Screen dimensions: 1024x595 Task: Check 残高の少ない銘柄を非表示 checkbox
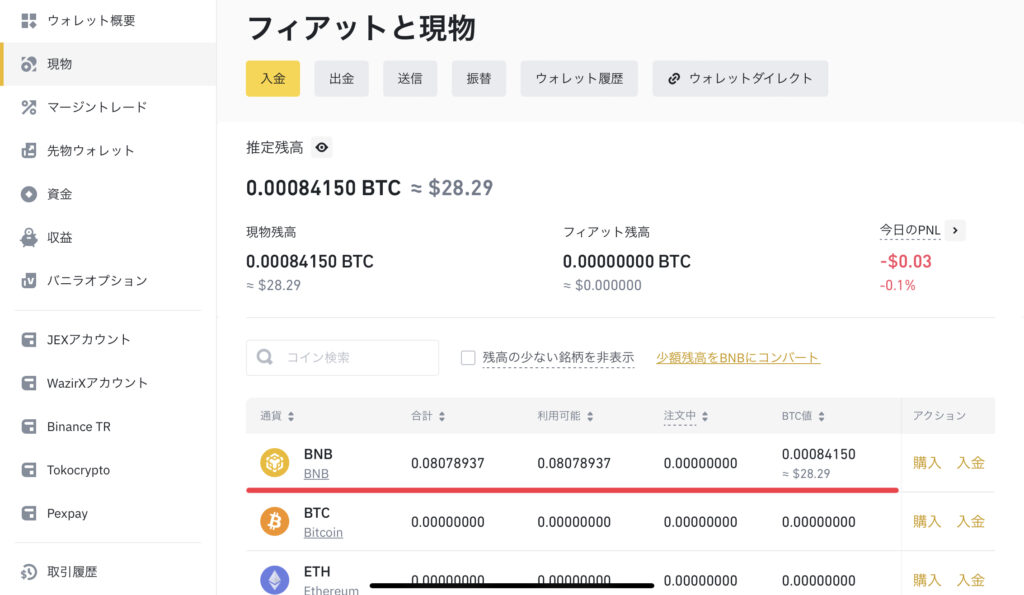click(468, 358)
